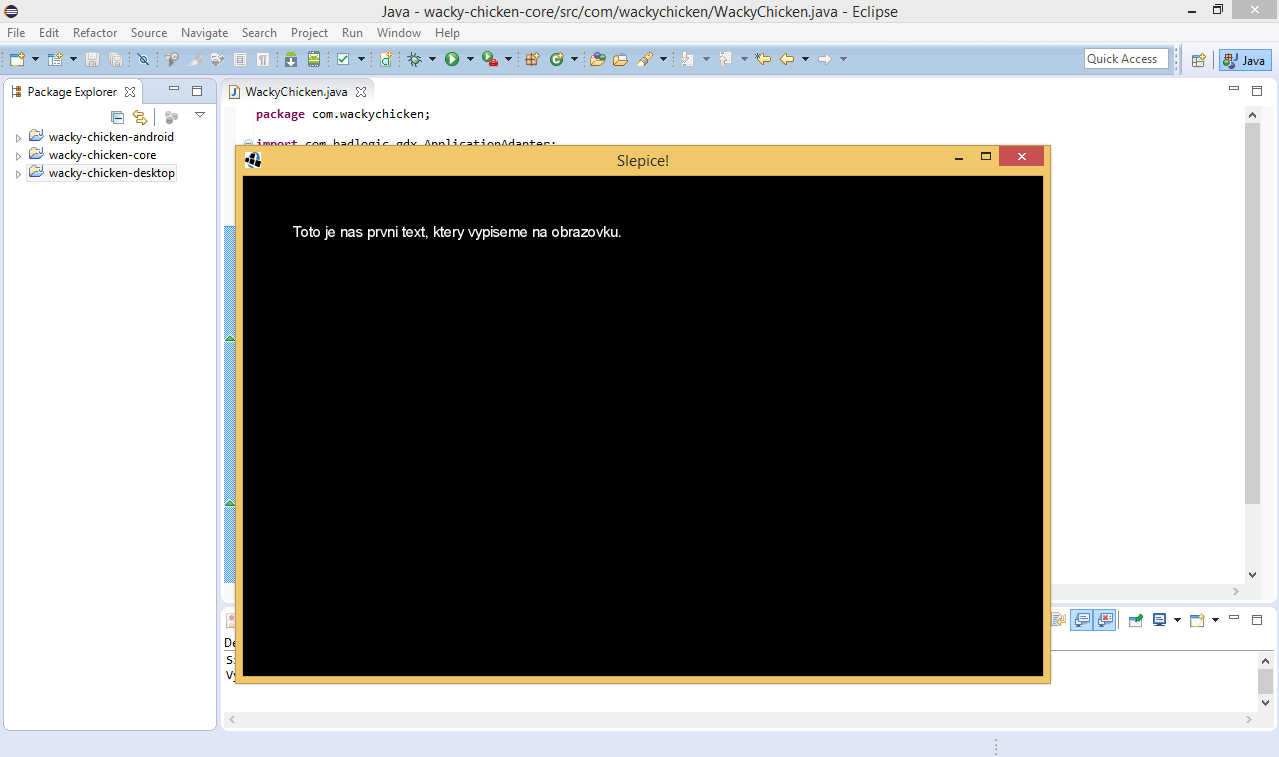The image size is (1279, 757).
Task: Click the Quick Access search field
Action: coord(1126,59)
